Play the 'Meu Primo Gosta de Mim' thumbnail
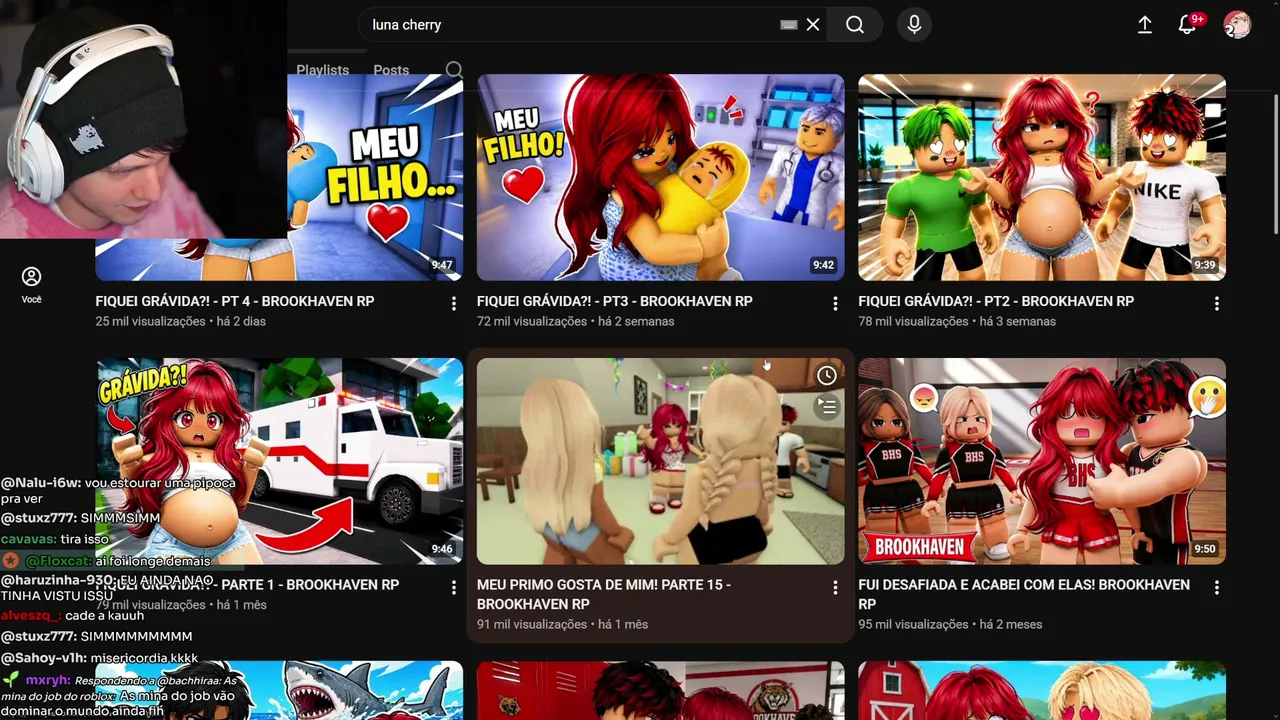The image size is (1280, 720). click(x=660, y=461)
